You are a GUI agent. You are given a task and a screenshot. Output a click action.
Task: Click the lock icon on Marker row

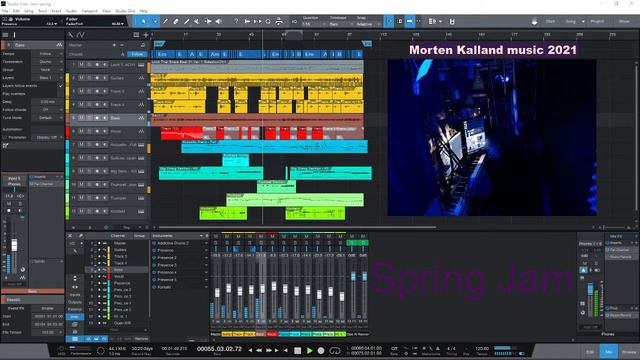(x=143, y=45)
